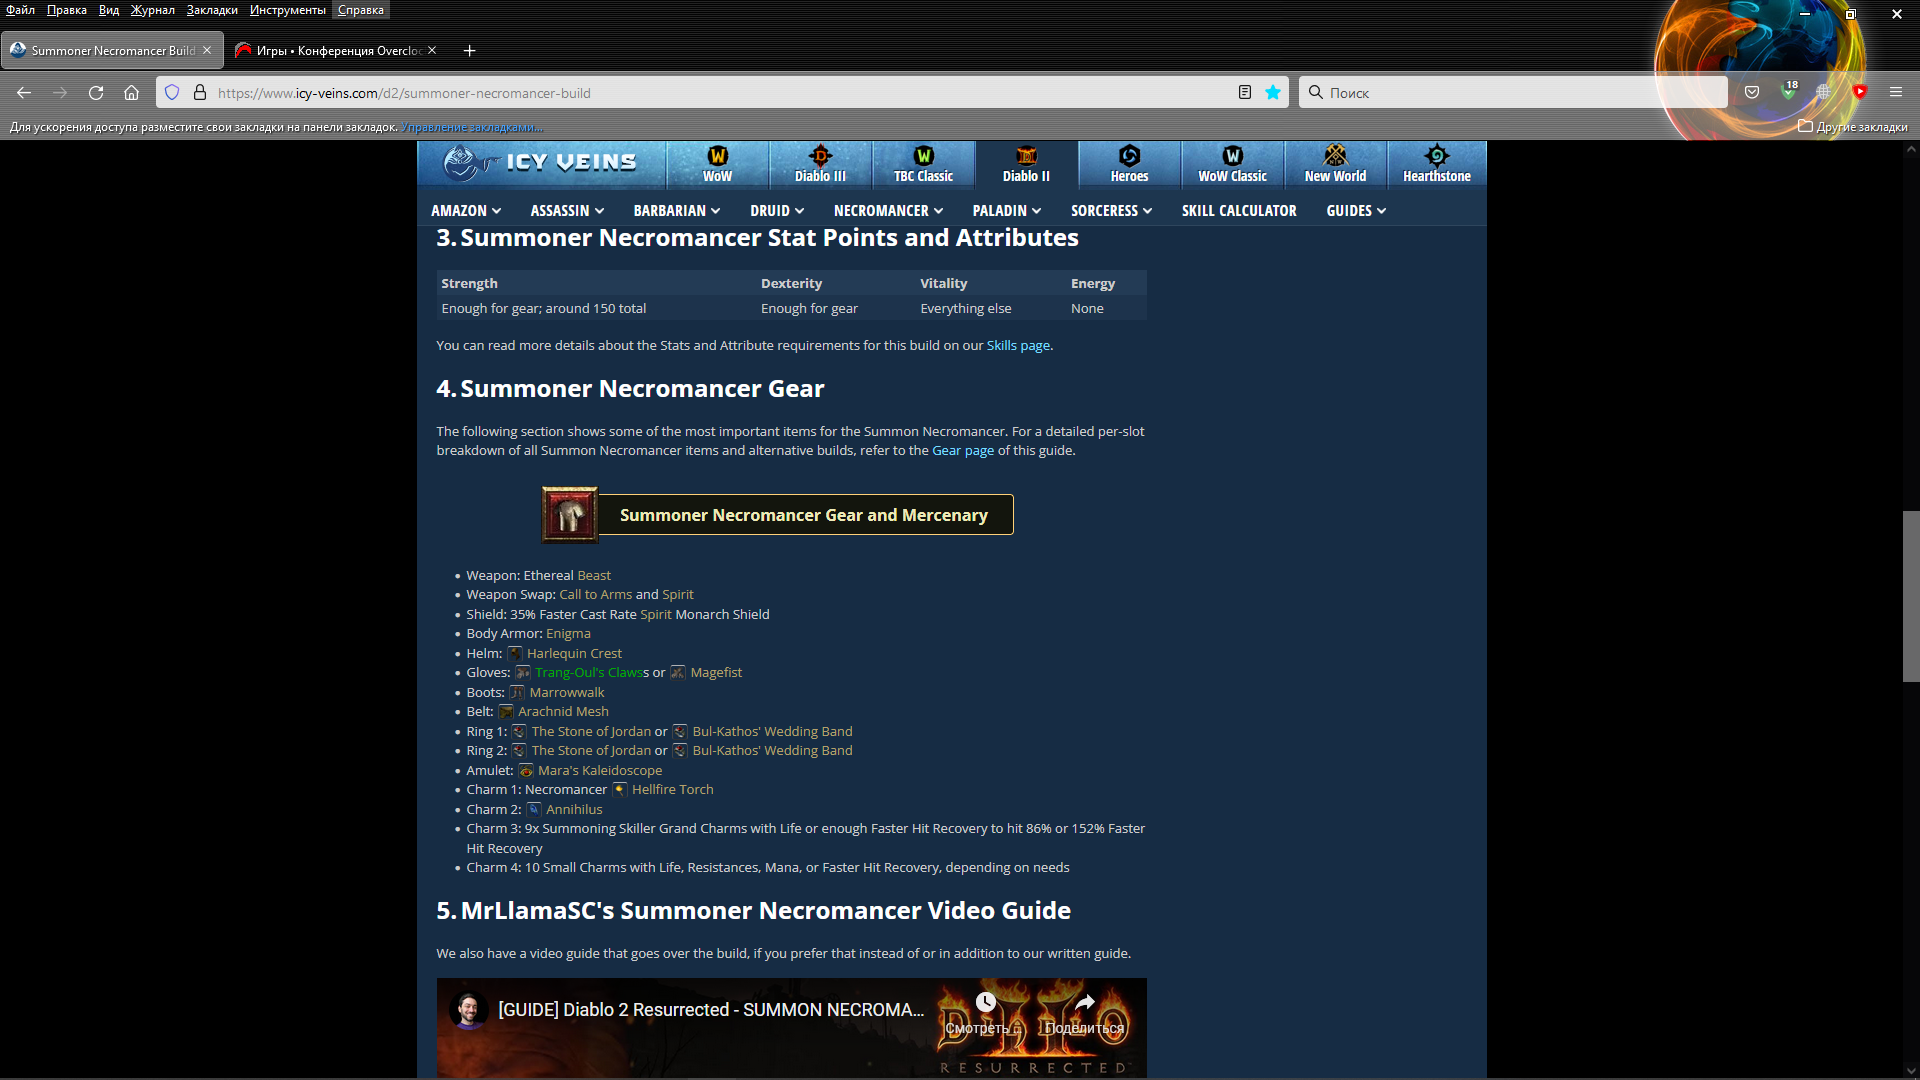This screenshot has height=1080, width=1920.
Task: Go back to the previous page
Action: click(24, 93)
